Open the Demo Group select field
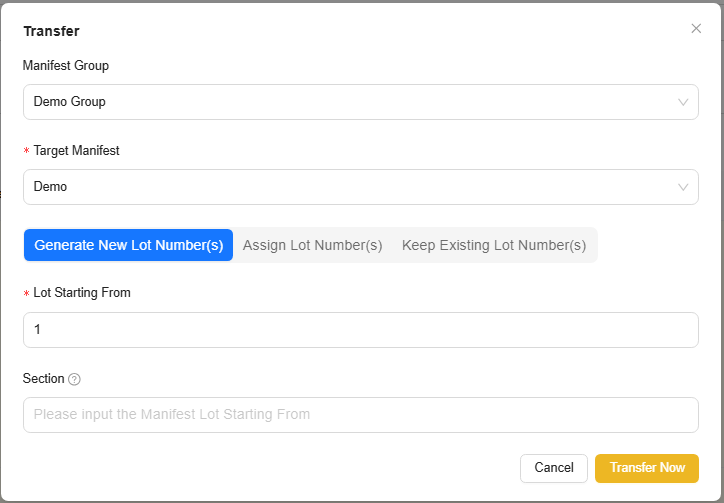The image size is (724, 503). click(x=350, y=102)
